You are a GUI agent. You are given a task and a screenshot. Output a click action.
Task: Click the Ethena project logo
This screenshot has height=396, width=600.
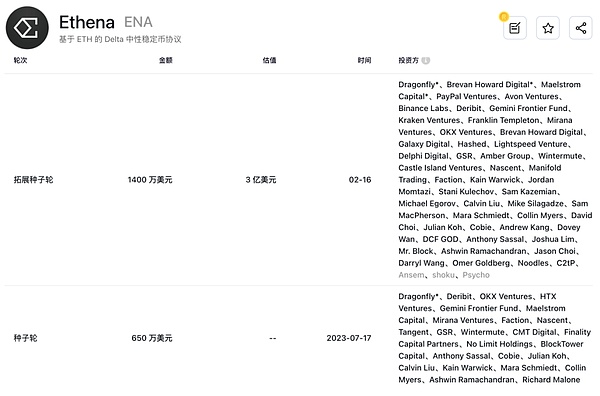27,28
